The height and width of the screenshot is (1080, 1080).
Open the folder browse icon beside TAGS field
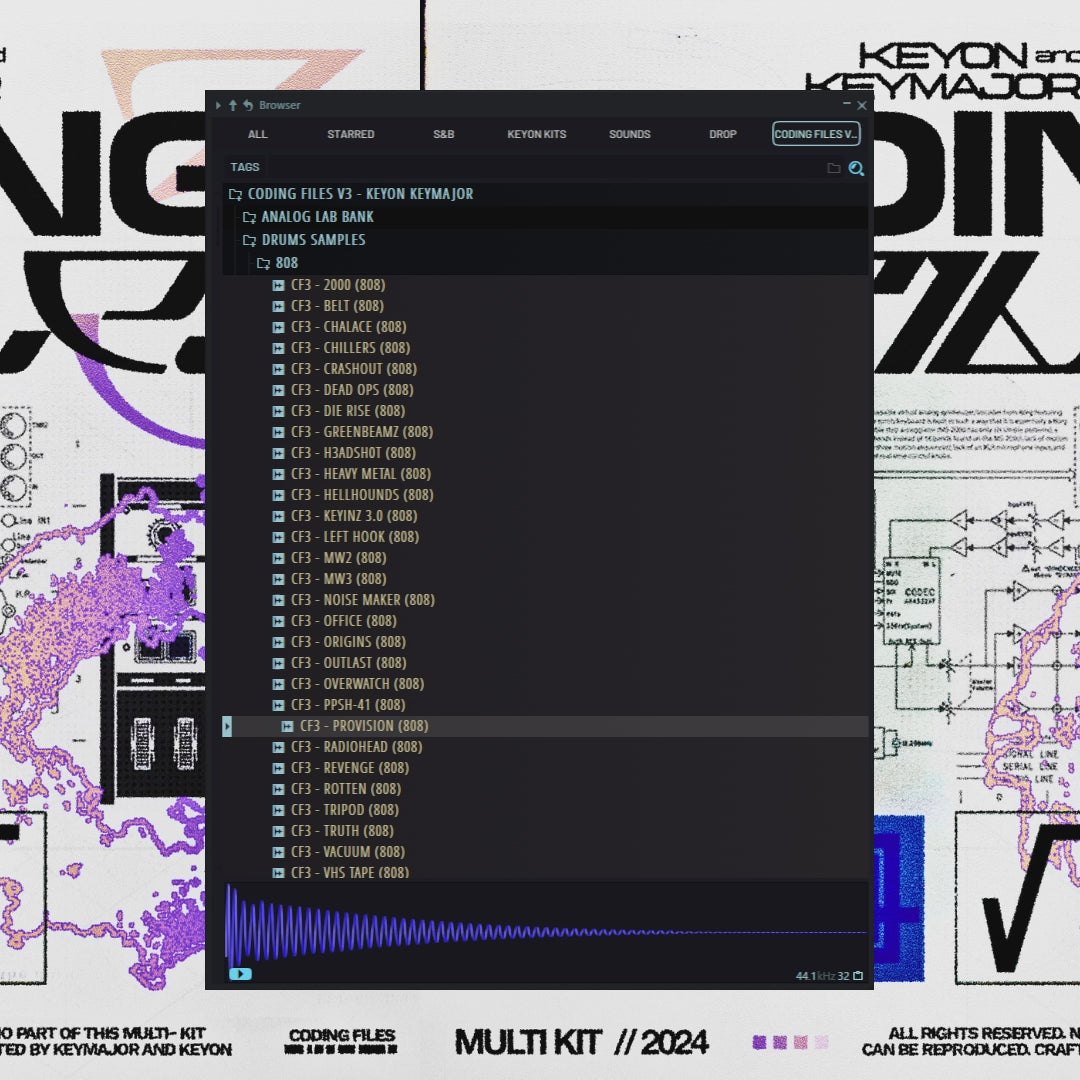[834, 168]
